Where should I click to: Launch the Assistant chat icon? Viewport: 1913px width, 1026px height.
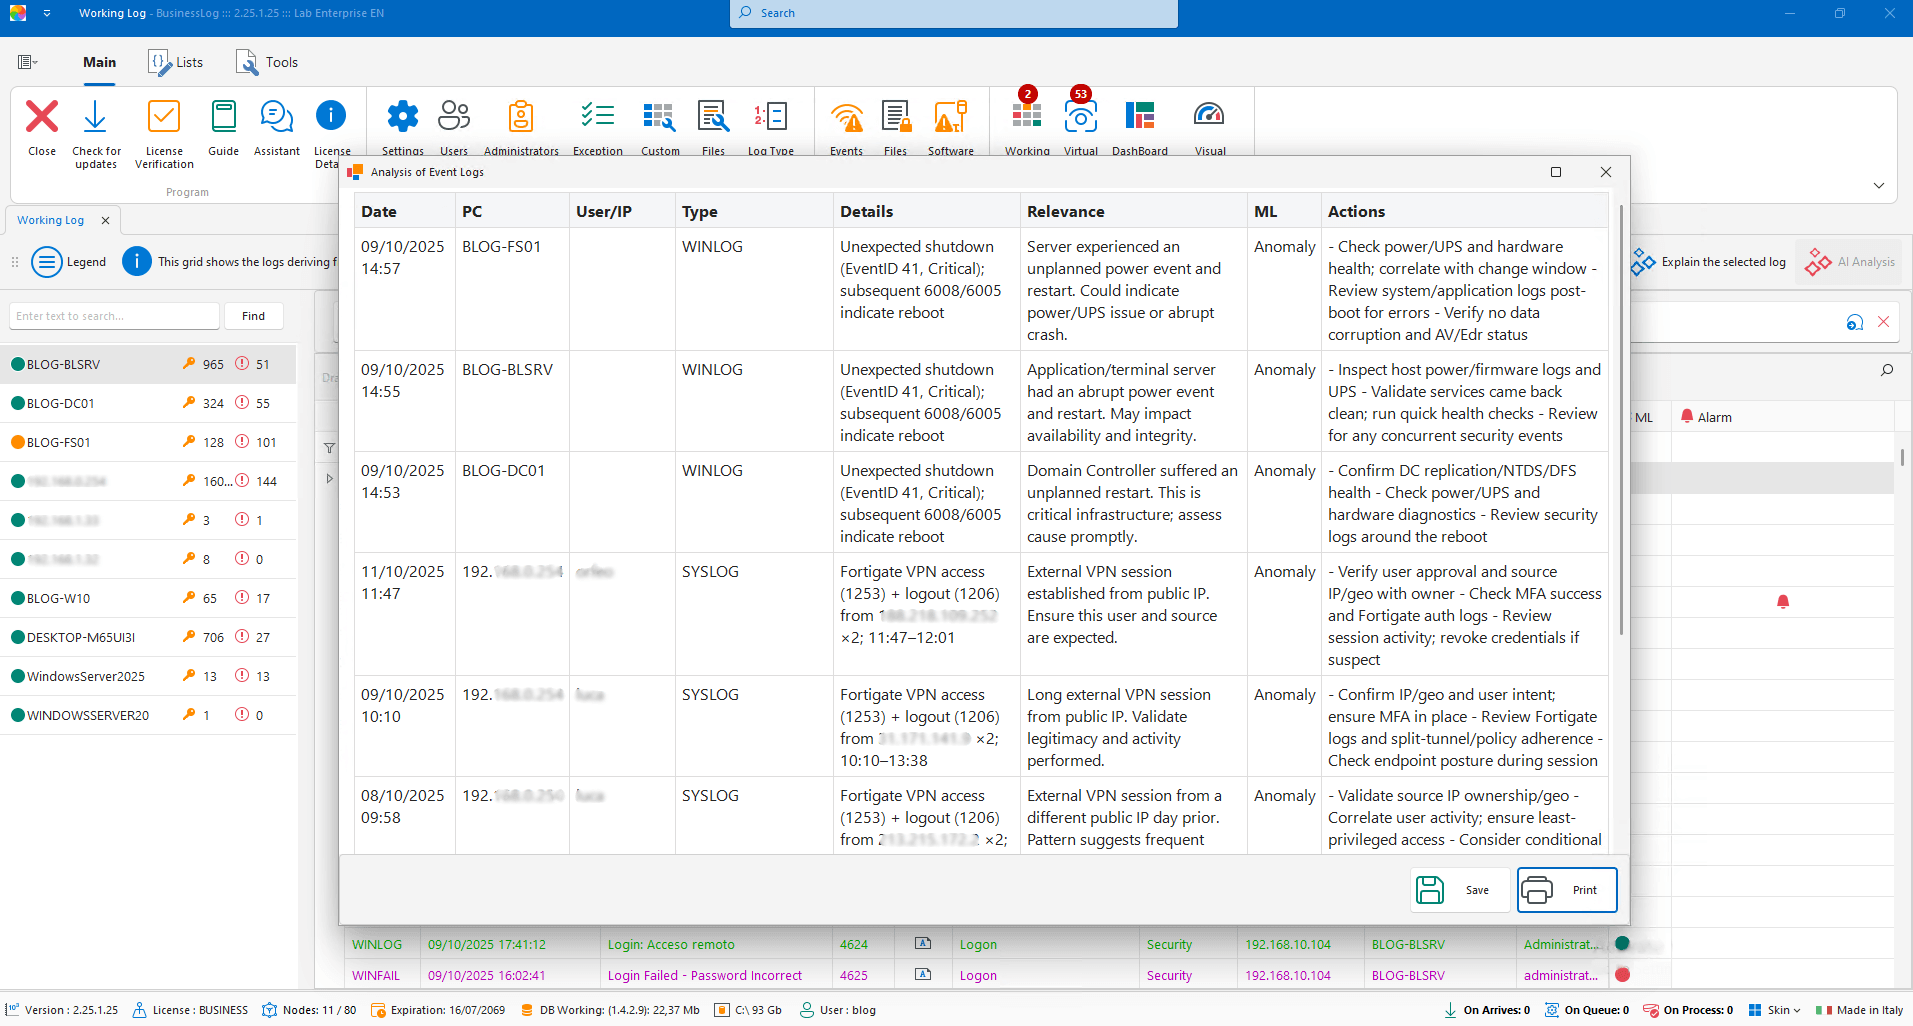tap(276, 118)
